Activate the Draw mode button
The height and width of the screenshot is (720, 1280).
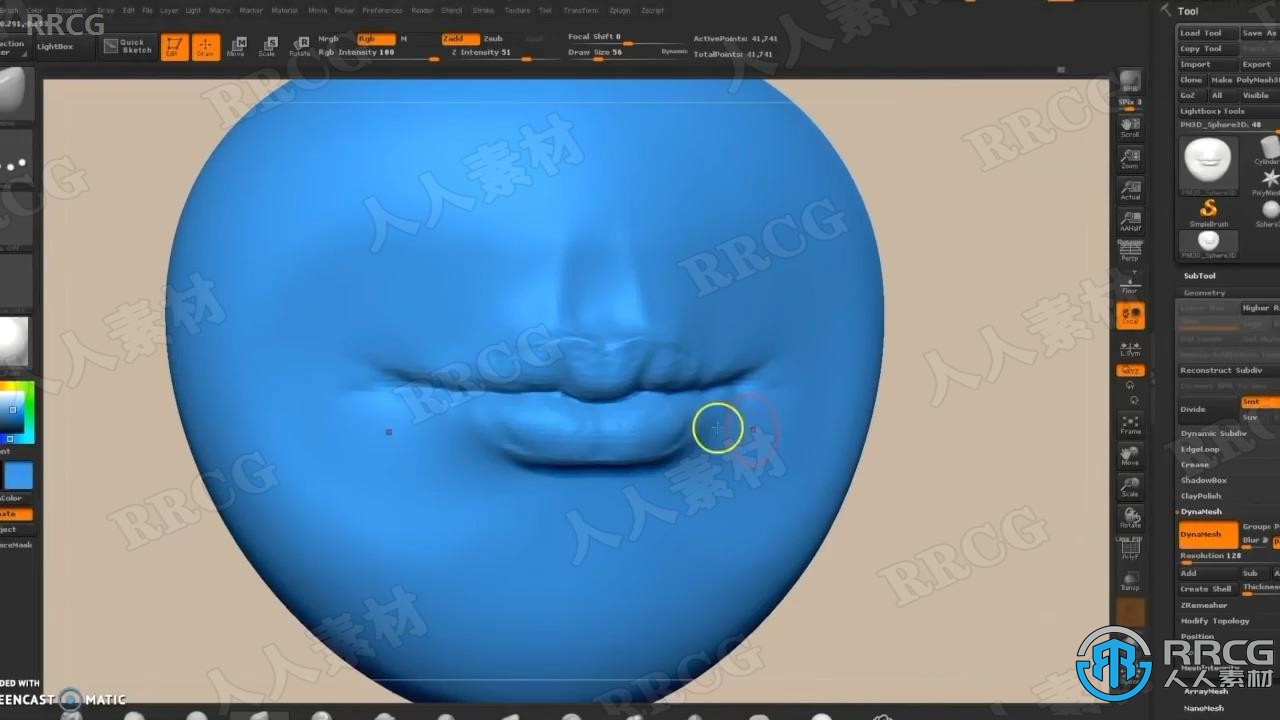tap(206, 47)
